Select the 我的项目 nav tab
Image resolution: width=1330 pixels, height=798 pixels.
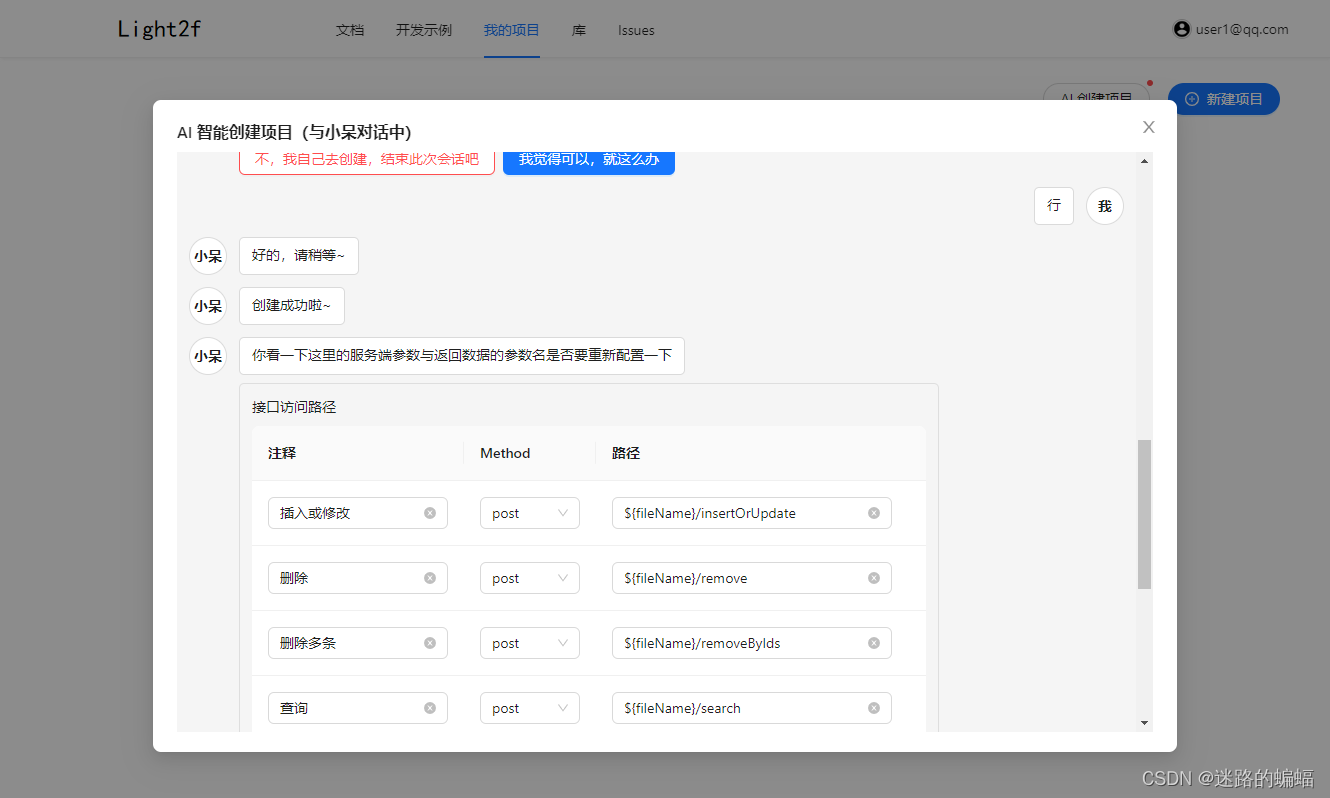point(512,30)
